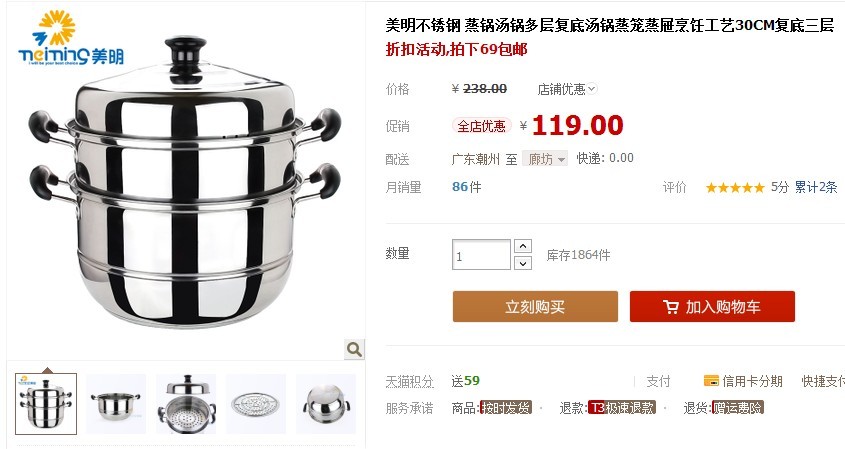Click the magnifier zoom icon on product image
The width and height of the screenshot is (845, 449).
[x=354, y=349]
